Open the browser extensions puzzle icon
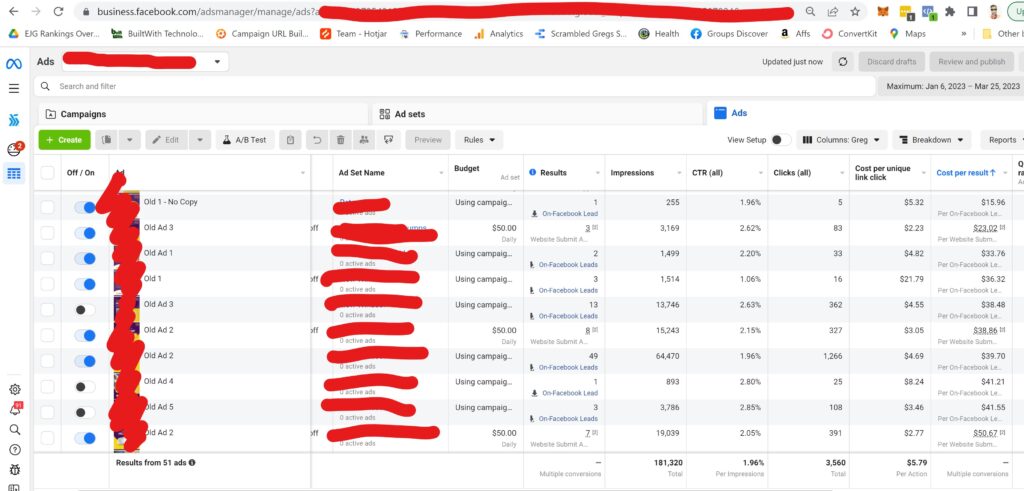The height and width of the screenshot is (491, 1024). click(950, 12)
